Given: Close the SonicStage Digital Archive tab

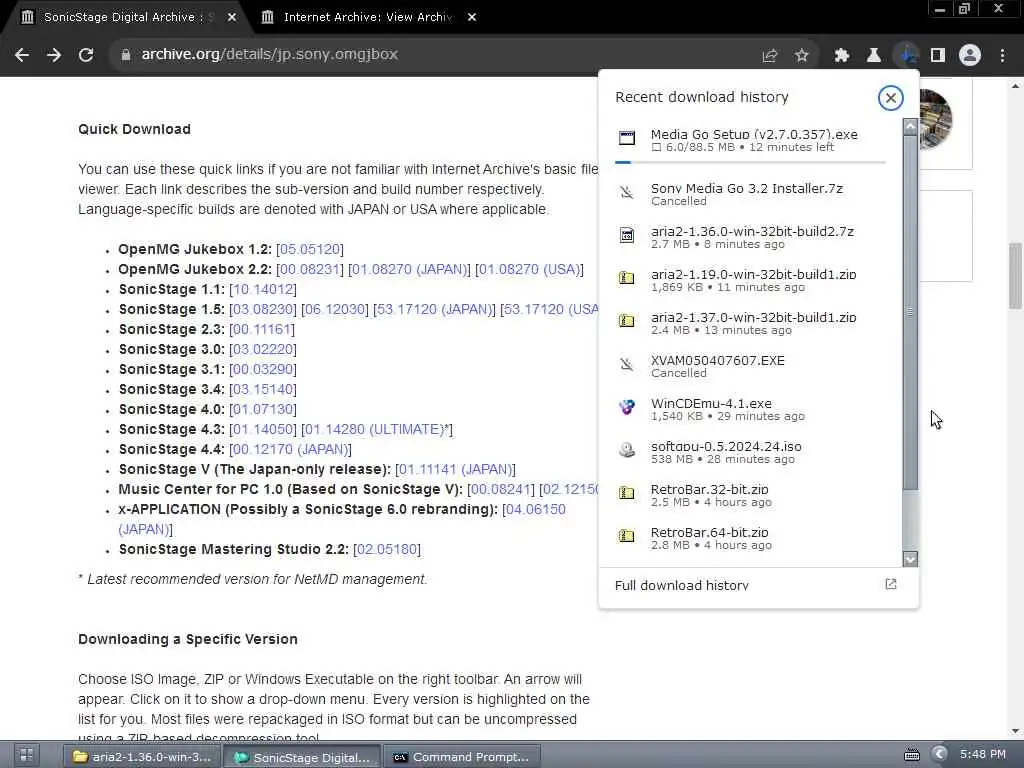Looking at the screenshot, I should 232,18.
